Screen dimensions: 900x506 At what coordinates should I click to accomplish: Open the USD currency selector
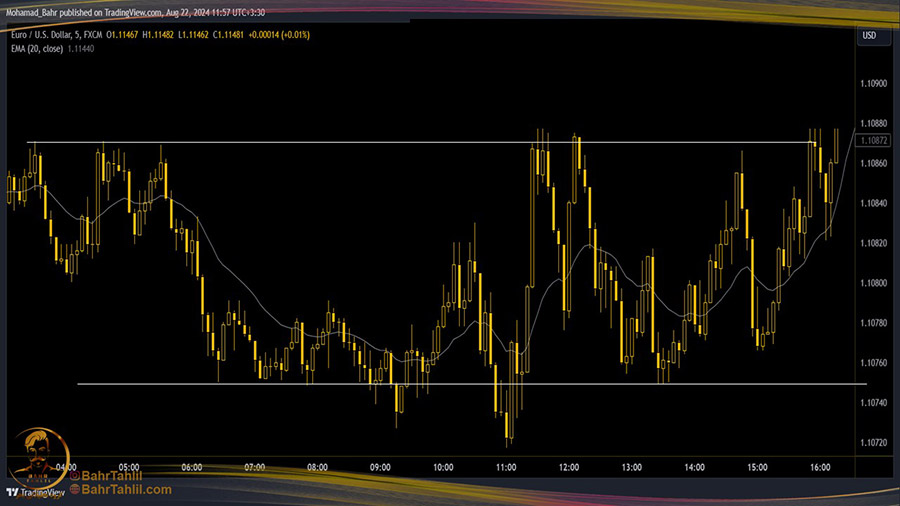(869, 35)
